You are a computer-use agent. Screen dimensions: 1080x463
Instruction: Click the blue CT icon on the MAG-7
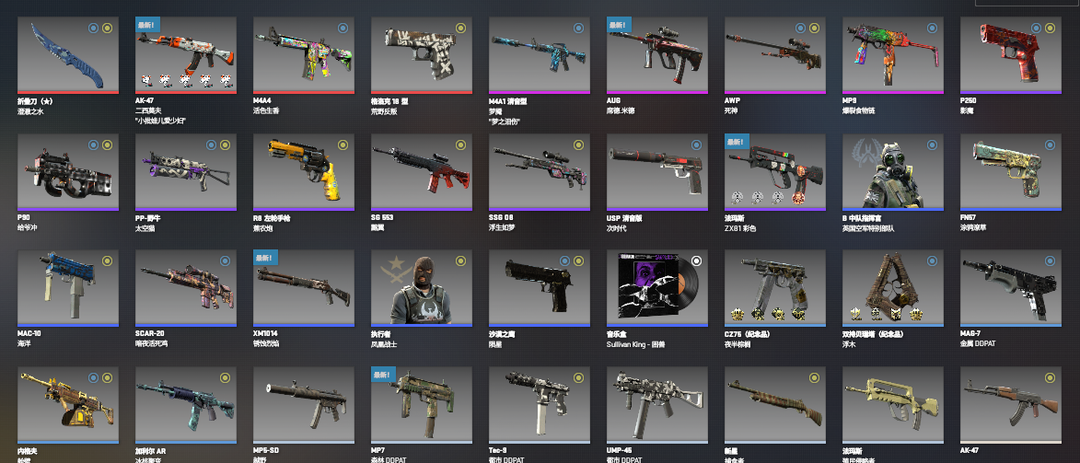click(1050, 261)
